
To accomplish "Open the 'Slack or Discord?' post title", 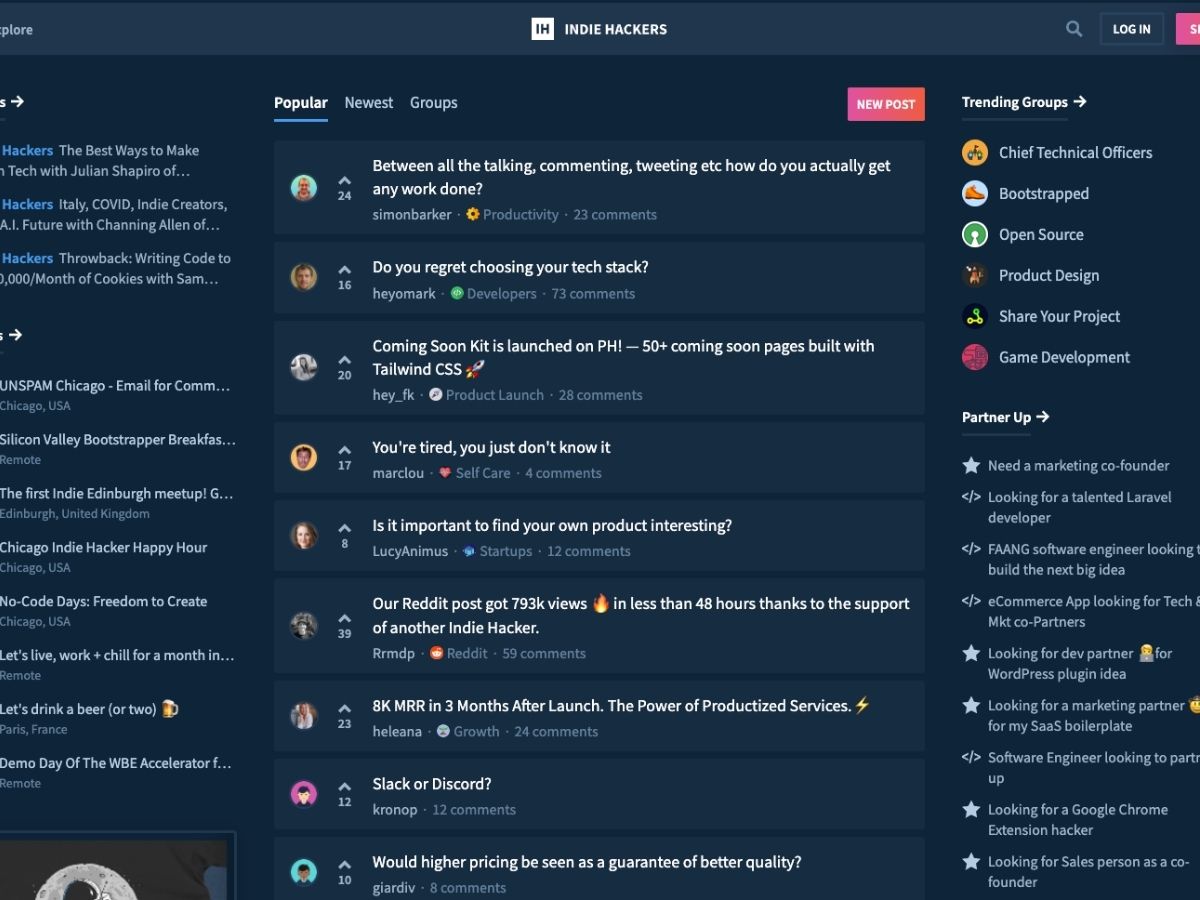I will click(x=432, y=784).
